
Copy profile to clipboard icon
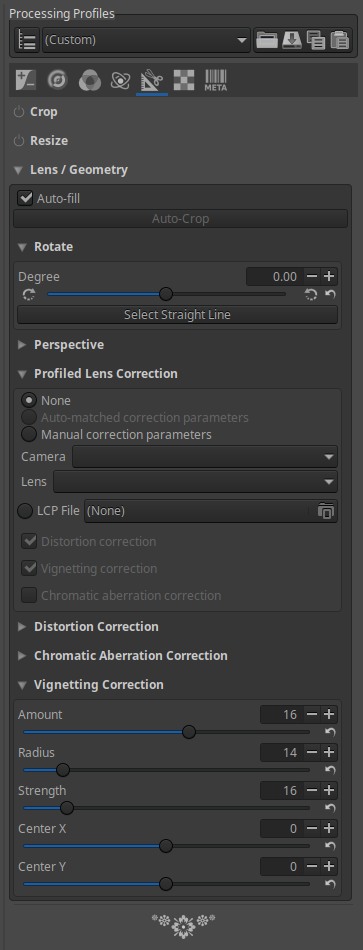(x=316, y=41)
